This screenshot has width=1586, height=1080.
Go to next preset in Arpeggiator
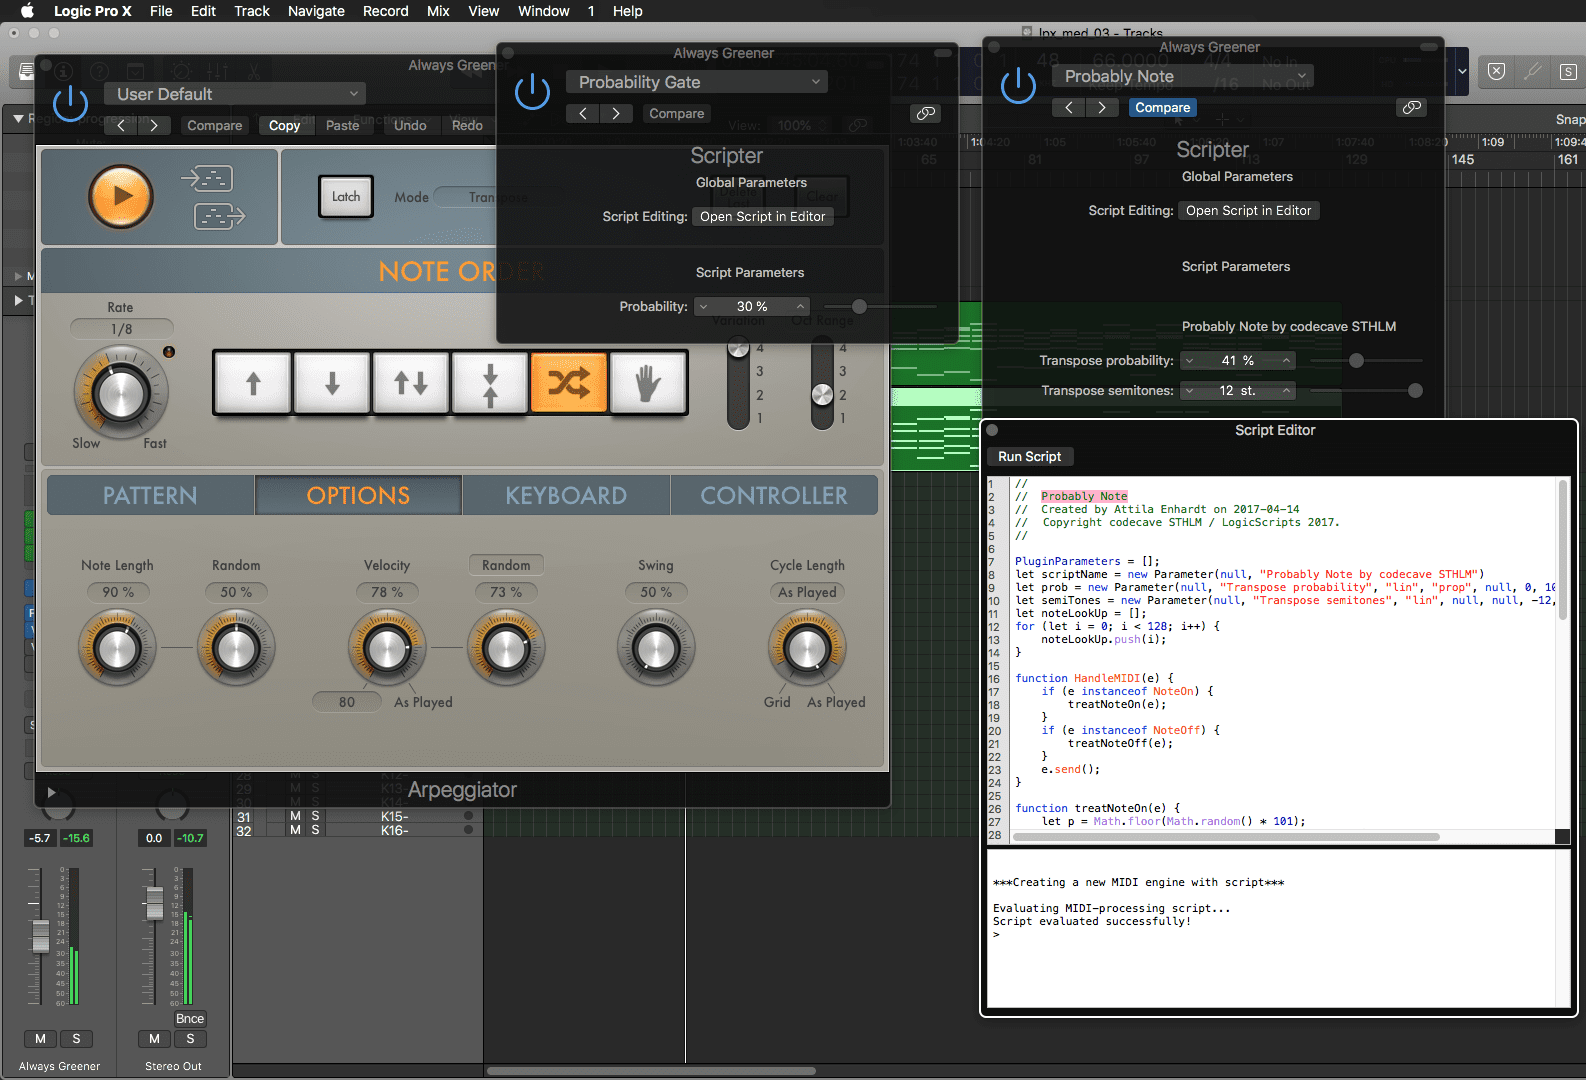[x=154, y=125]
